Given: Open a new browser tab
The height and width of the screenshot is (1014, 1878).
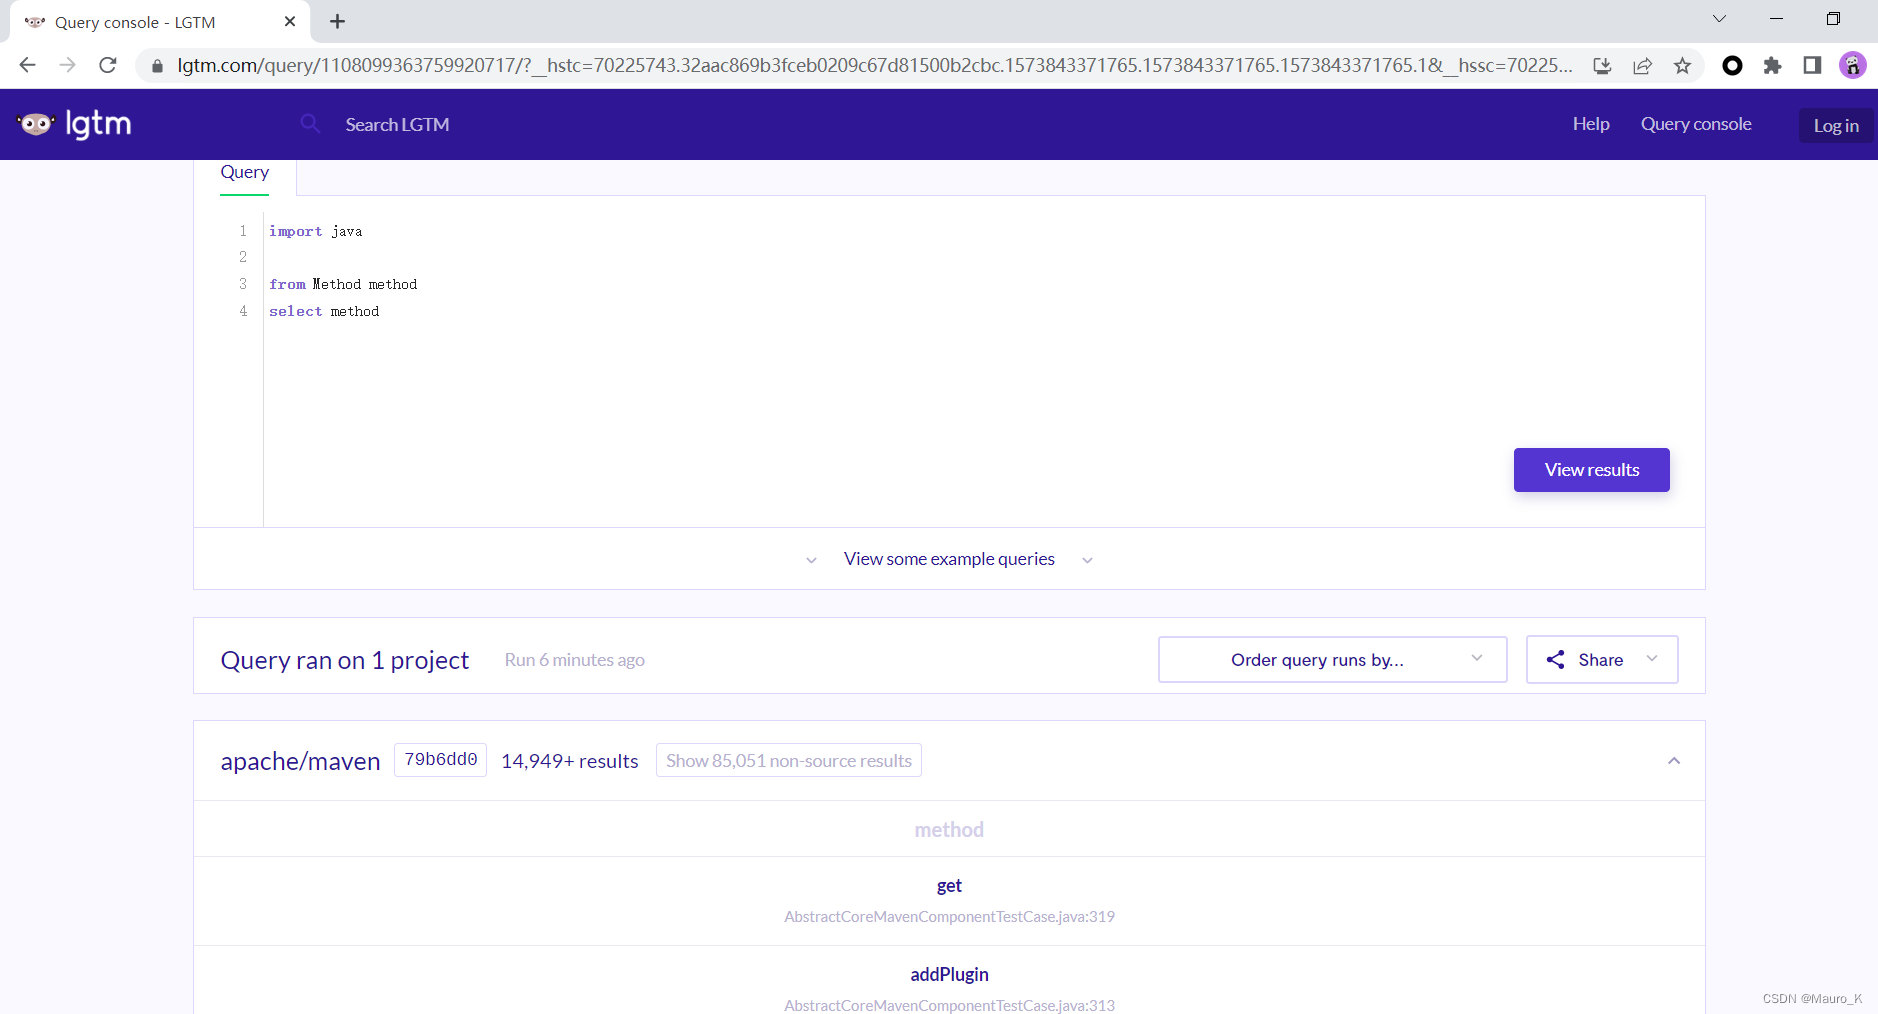Looking at the screenshot, I should (x=338, y=21).
